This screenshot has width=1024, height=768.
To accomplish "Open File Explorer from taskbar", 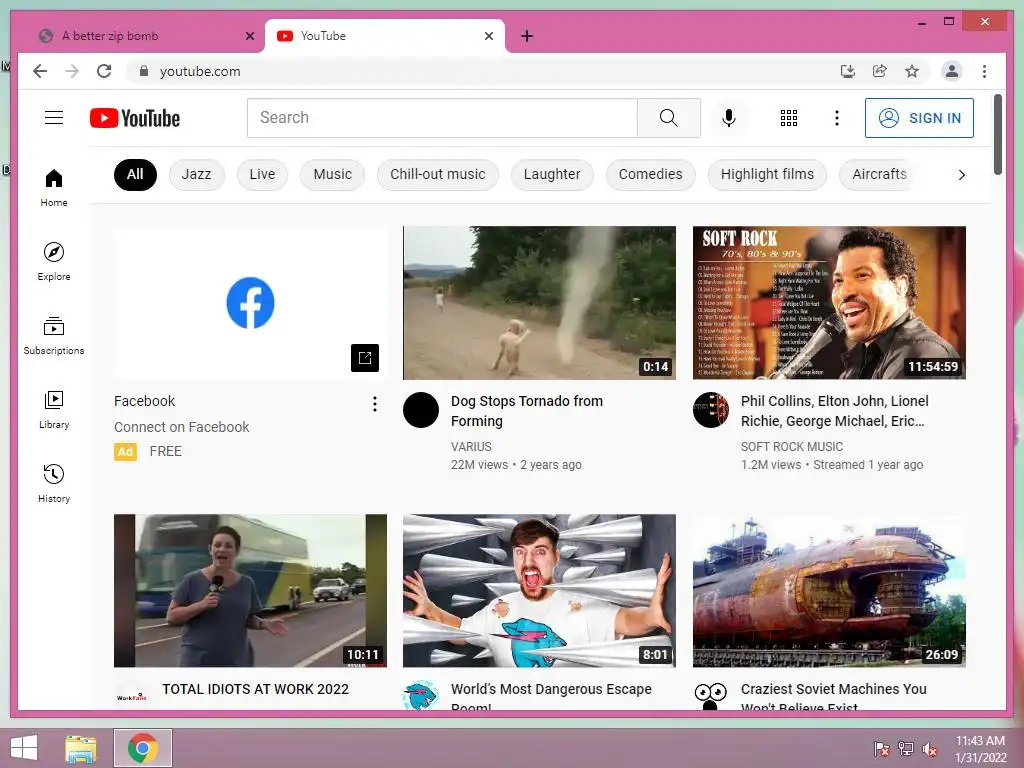I will pos(81,748).
